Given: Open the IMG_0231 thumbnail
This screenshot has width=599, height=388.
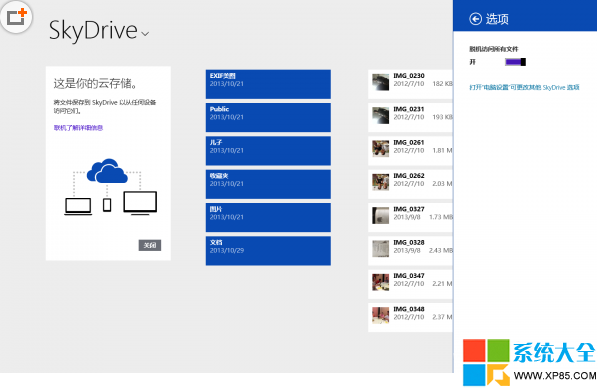Looking at the screenshot, I should coord(380,115).
